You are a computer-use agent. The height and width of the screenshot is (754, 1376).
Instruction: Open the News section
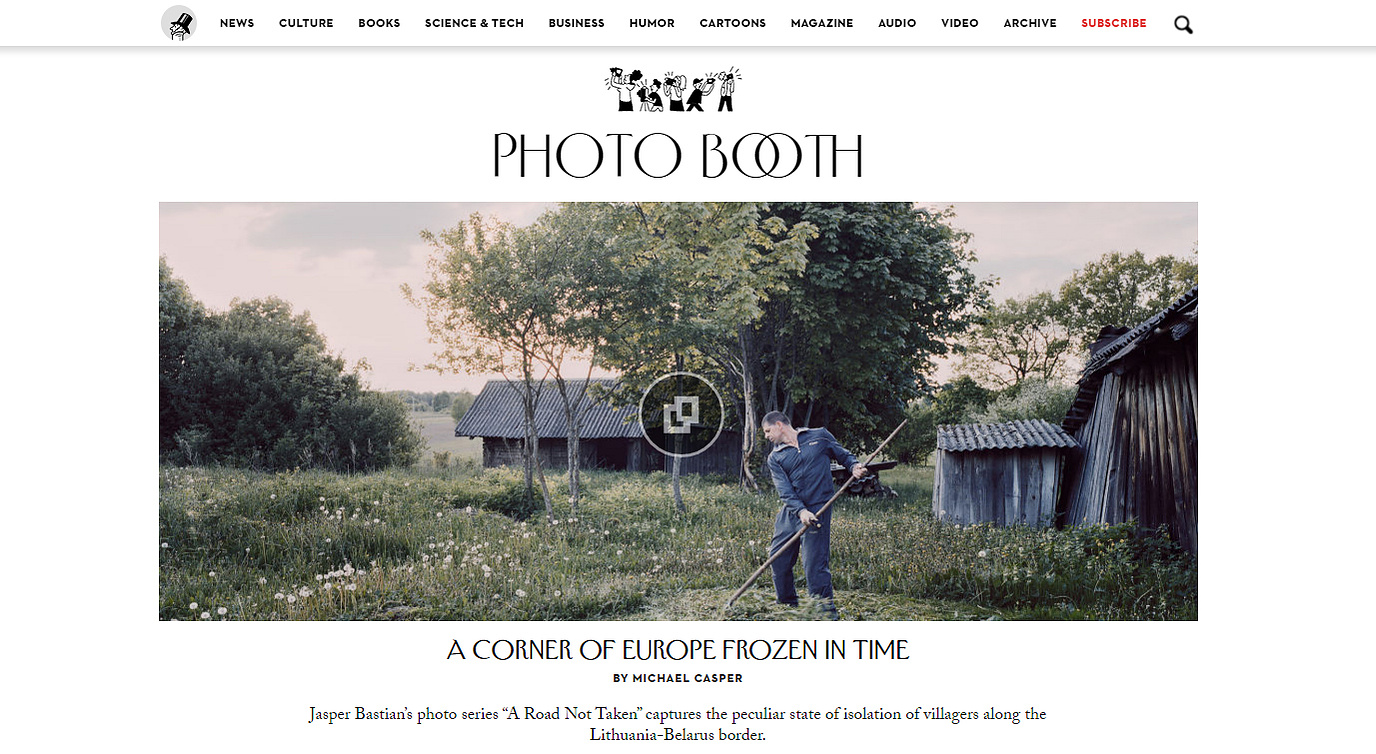pos(237,23)
